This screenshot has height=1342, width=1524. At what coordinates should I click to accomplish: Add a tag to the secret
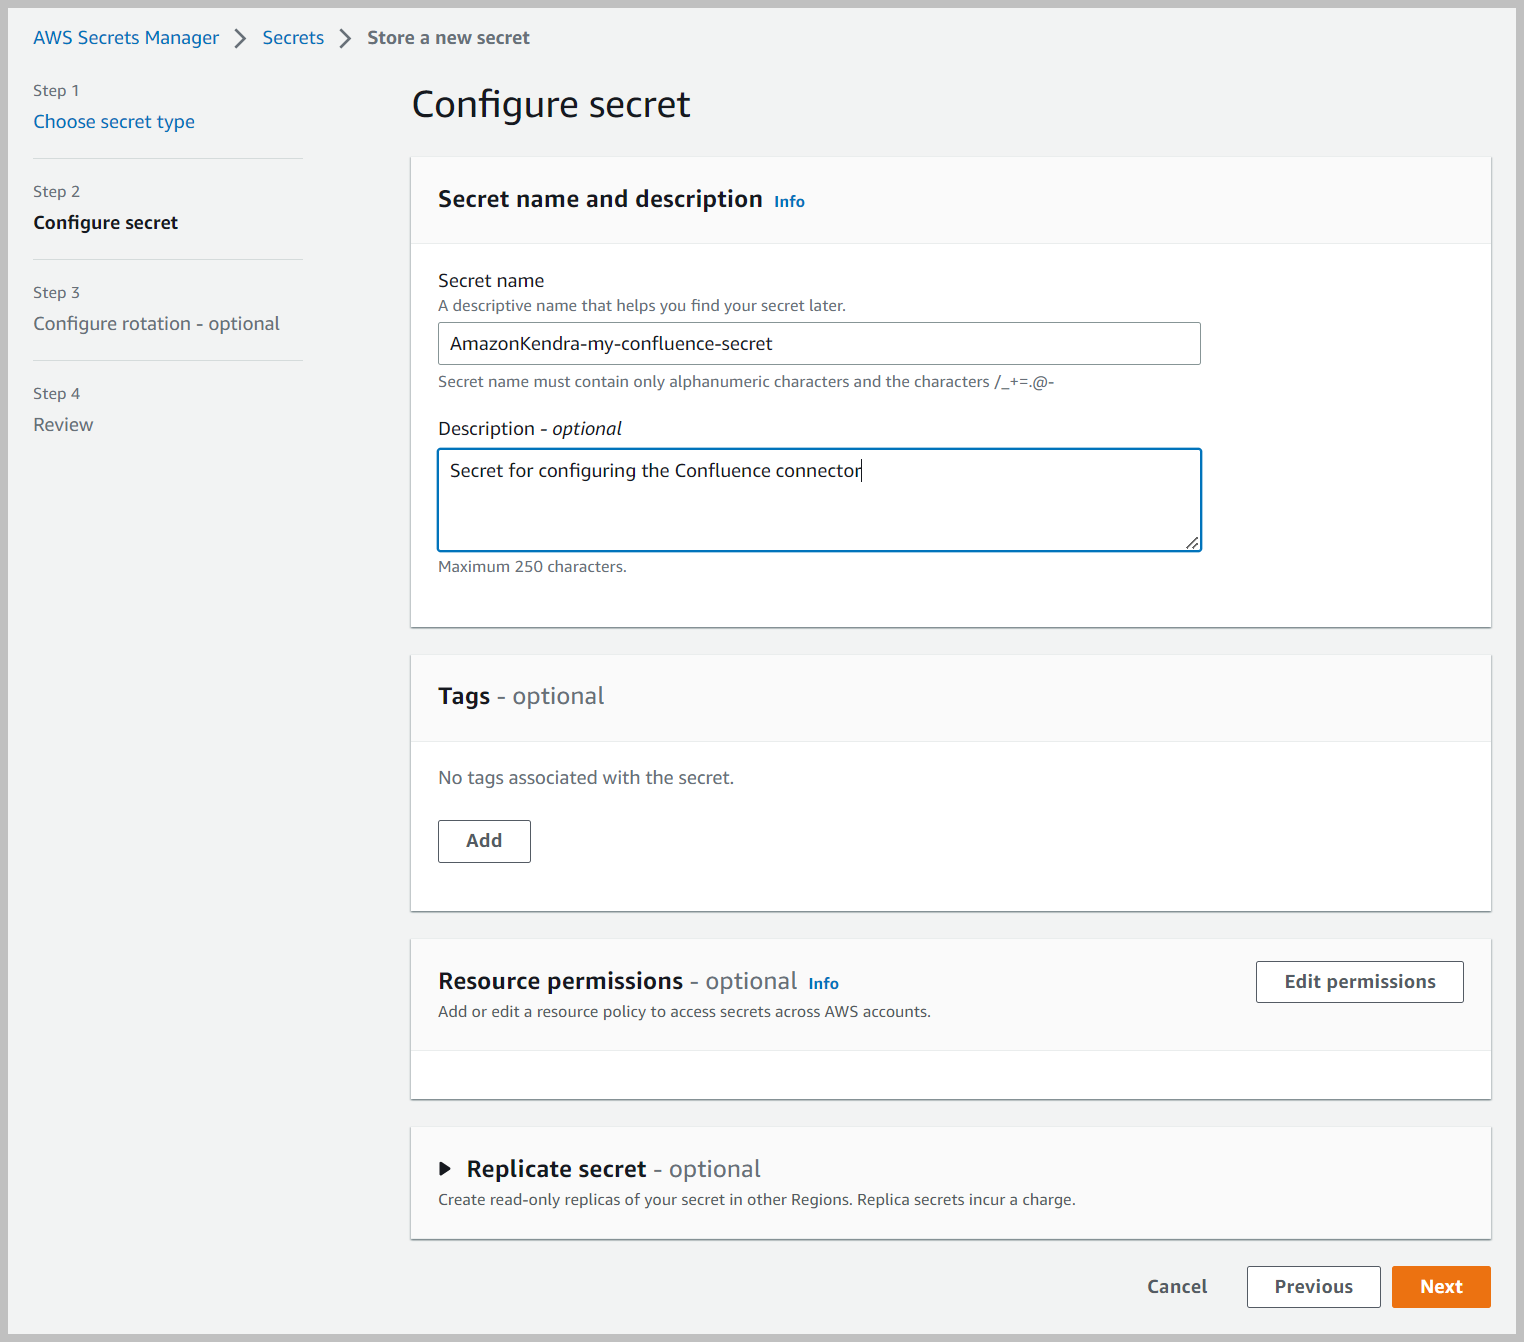(484, 841)
